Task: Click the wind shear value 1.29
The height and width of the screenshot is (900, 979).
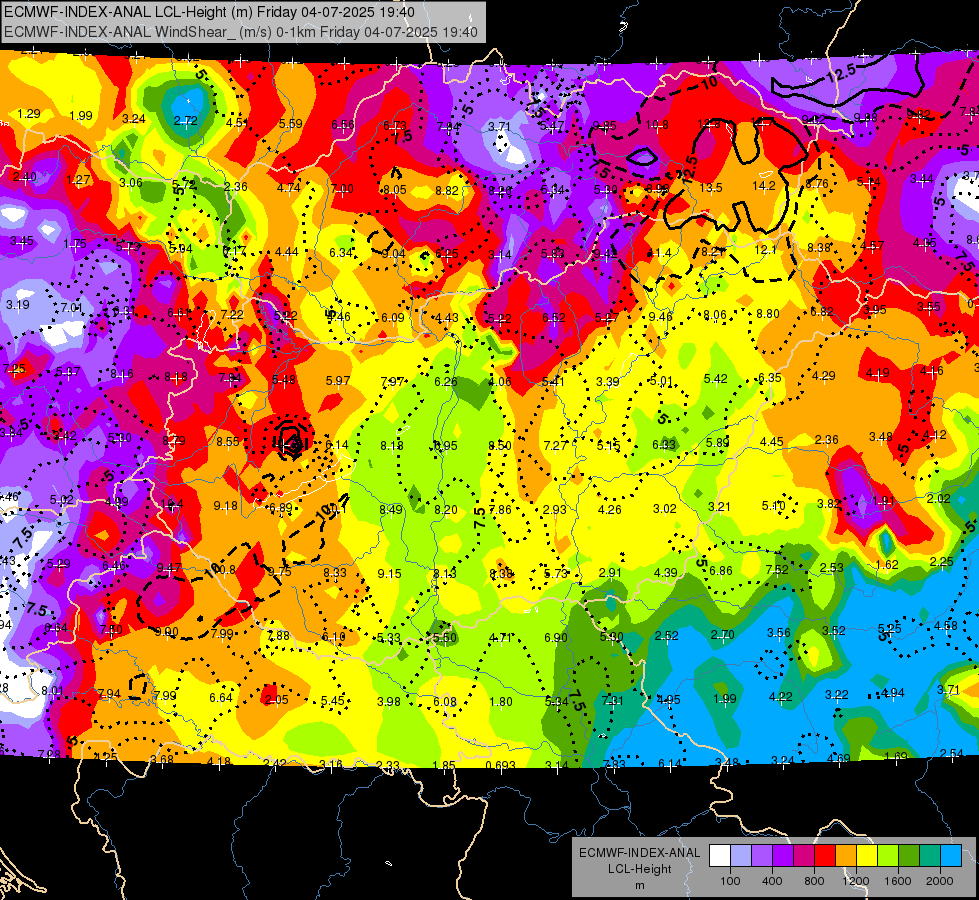Action: pos(29,114)
